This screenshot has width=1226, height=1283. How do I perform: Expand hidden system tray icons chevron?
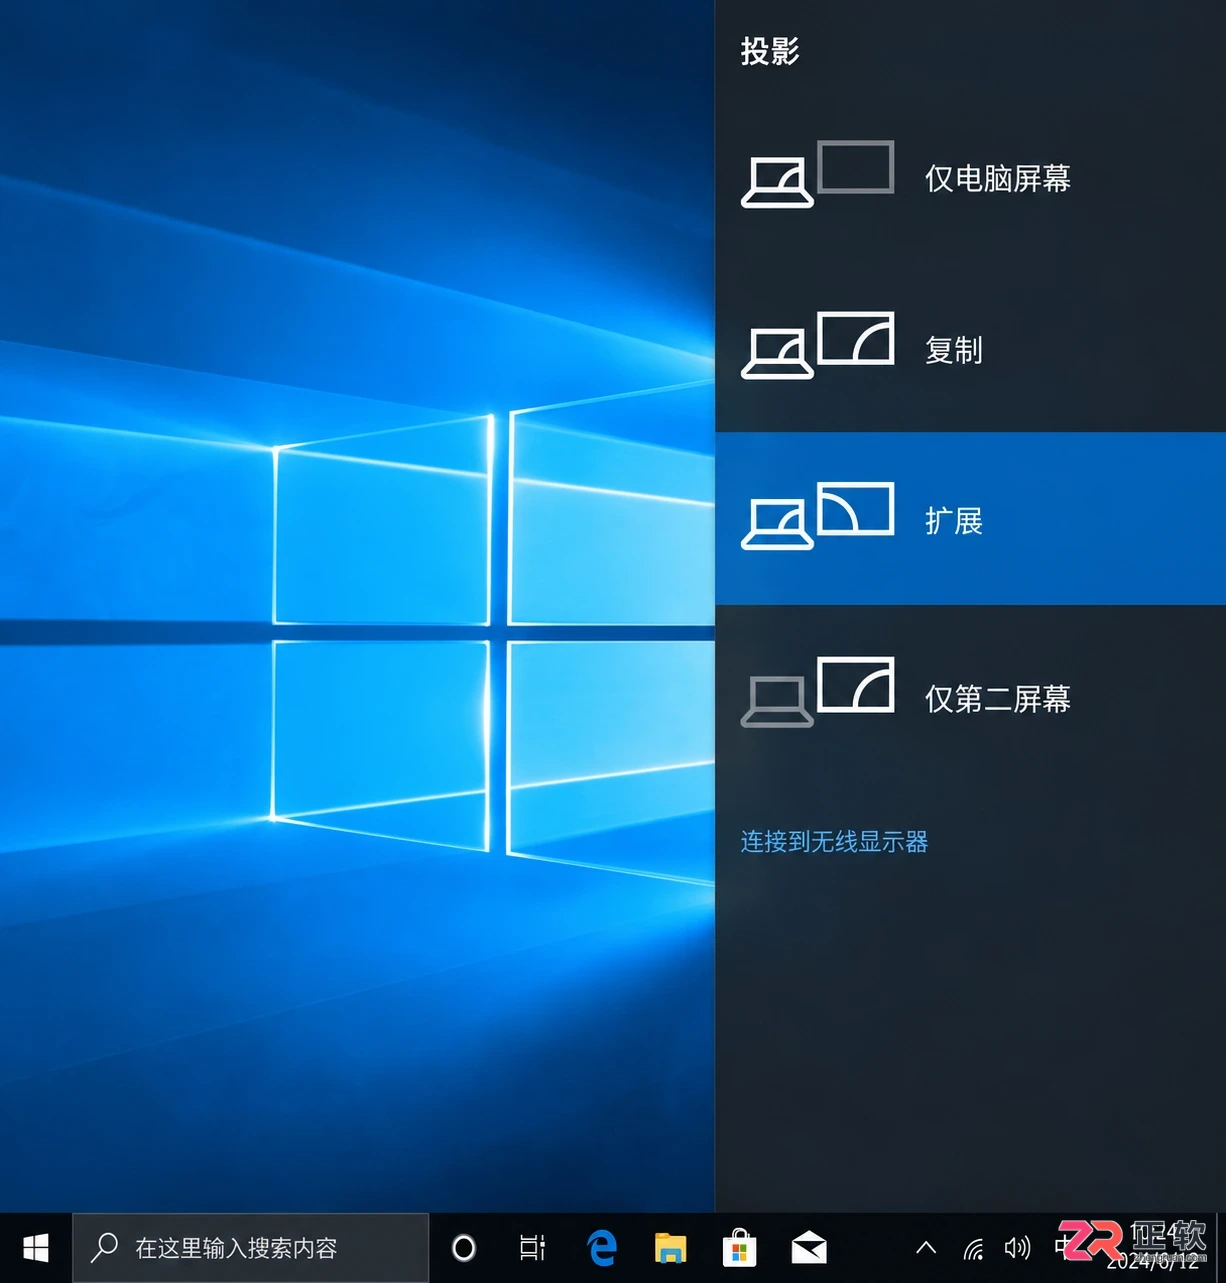point(926,1248)
